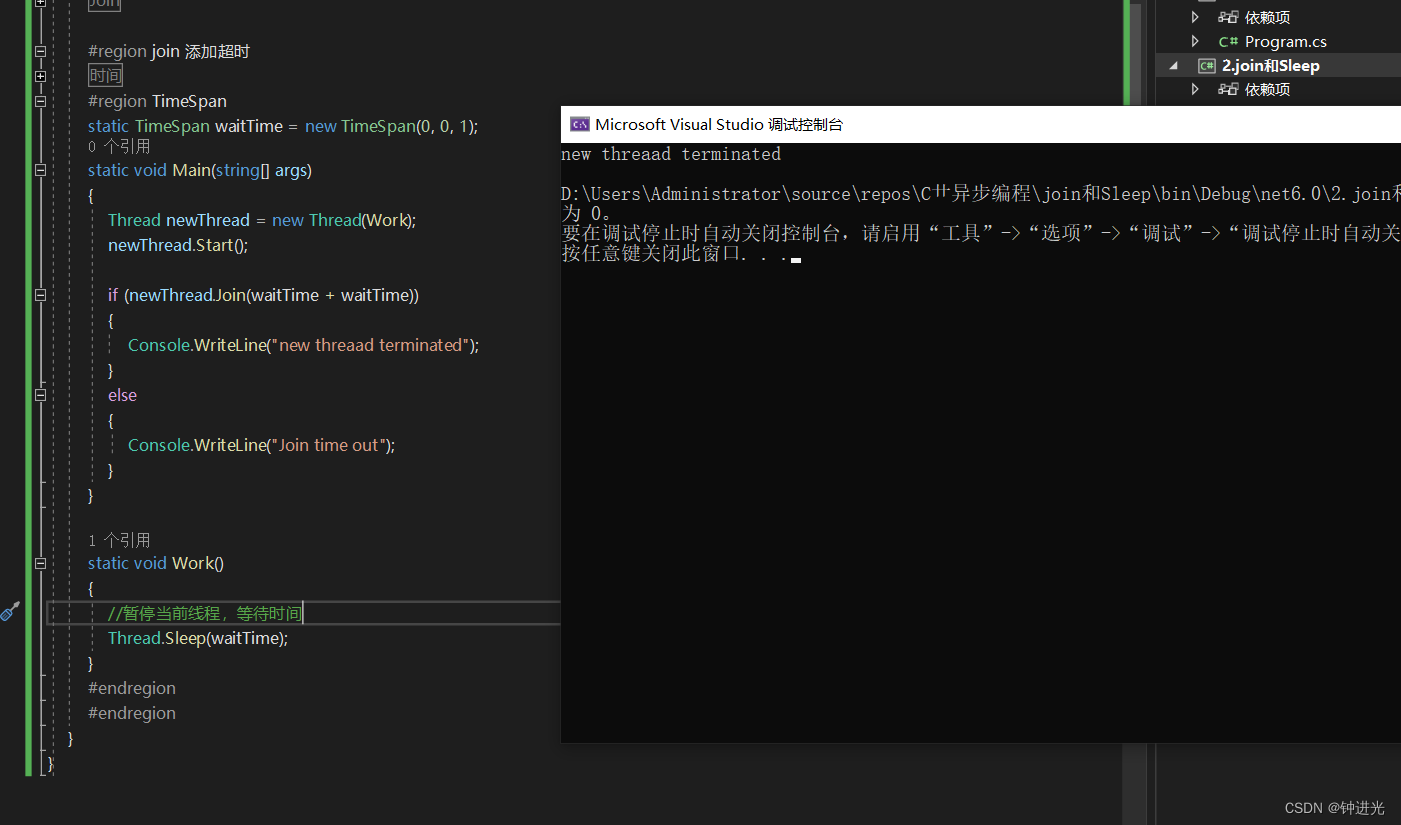Collapse the '#region join 添加超时' block

point(40,51)
